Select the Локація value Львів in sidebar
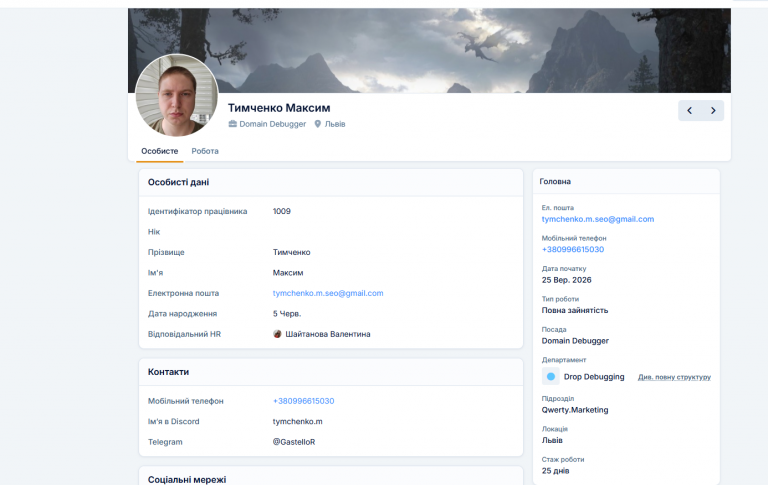This screenshot has width=768, height=485. [552, 440]
